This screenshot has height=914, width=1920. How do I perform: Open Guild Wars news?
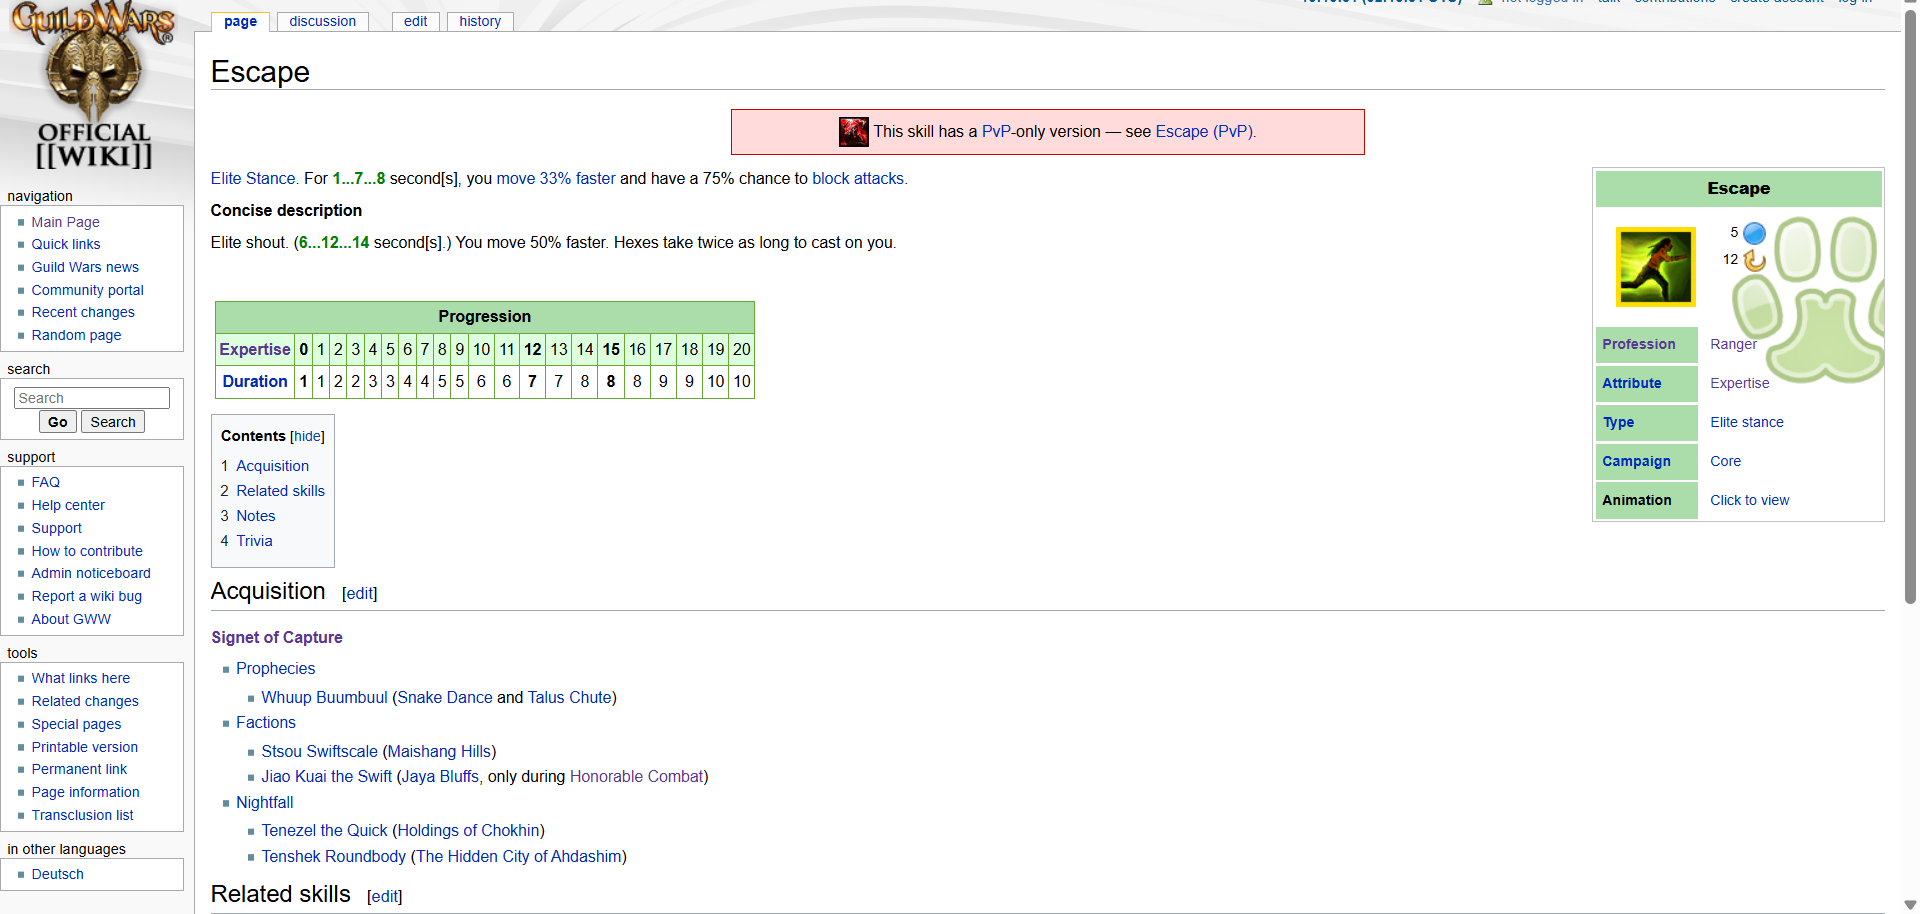pyautogui.click(x=85, y=267)
